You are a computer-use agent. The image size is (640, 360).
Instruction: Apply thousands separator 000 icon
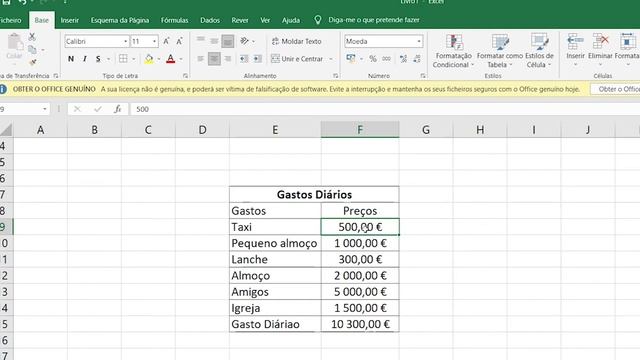pyautogui.click(x=386, y=59)
